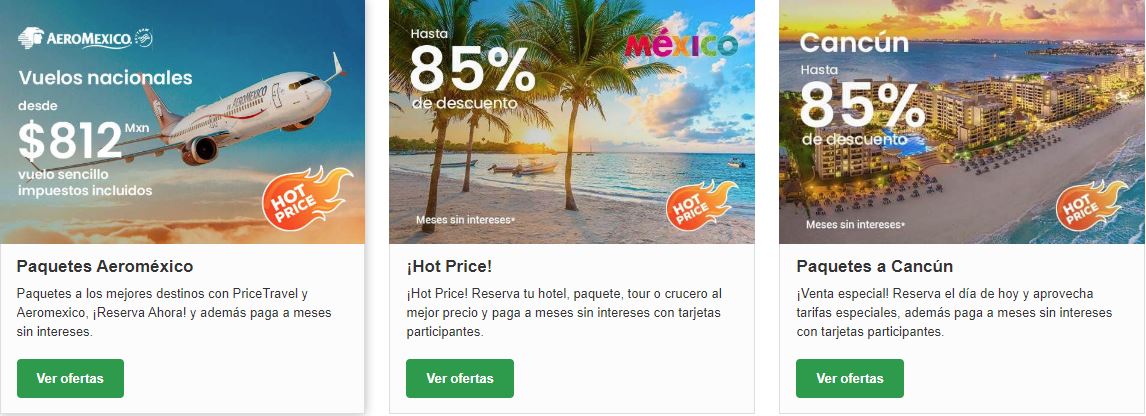Click the Aeromexico logo on the first banner

pyautogui.click(x=75, y=38)
